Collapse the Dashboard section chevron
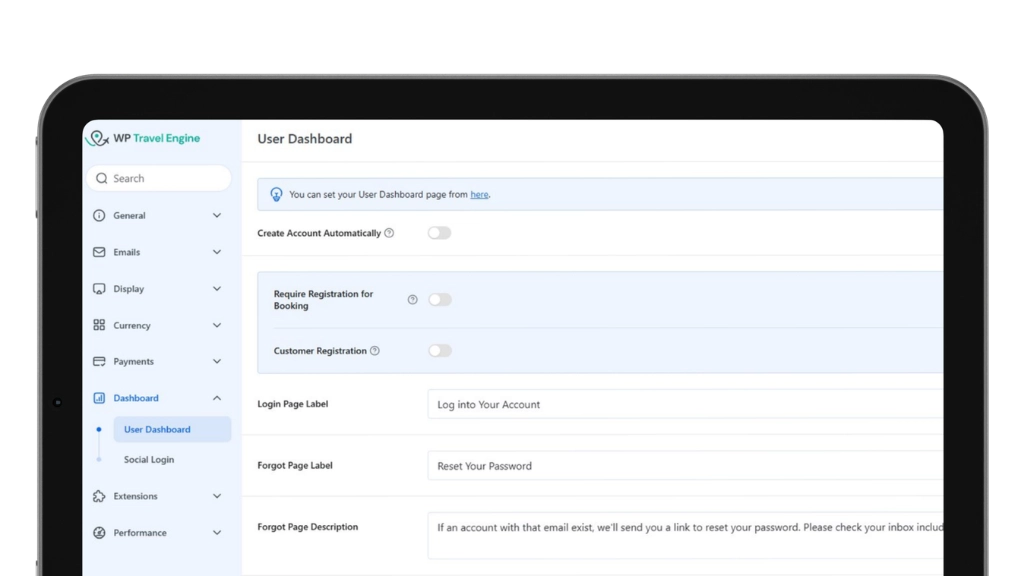 (x=217, y=398)
